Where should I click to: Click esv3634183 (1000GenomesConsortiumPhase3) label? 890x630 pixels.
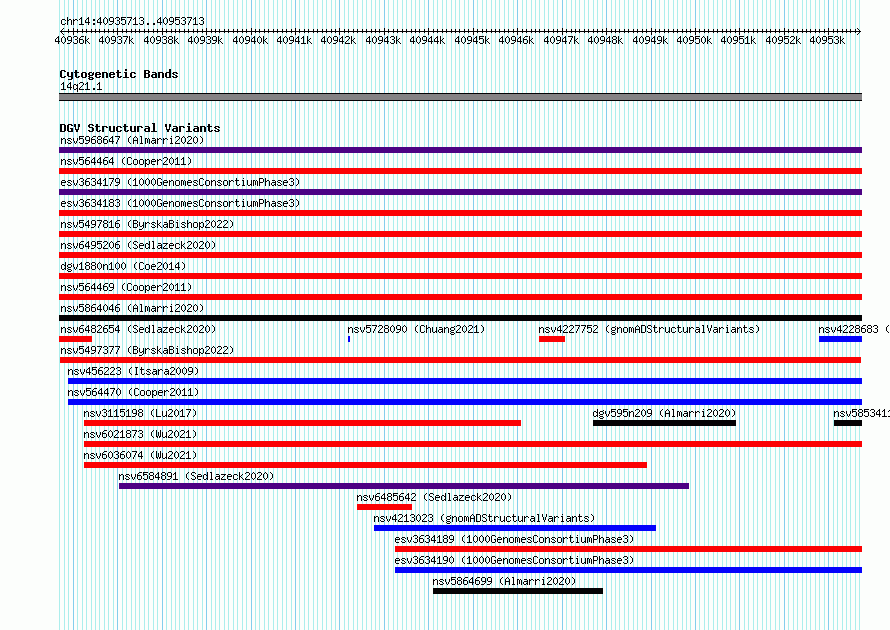tap(180, 203)
